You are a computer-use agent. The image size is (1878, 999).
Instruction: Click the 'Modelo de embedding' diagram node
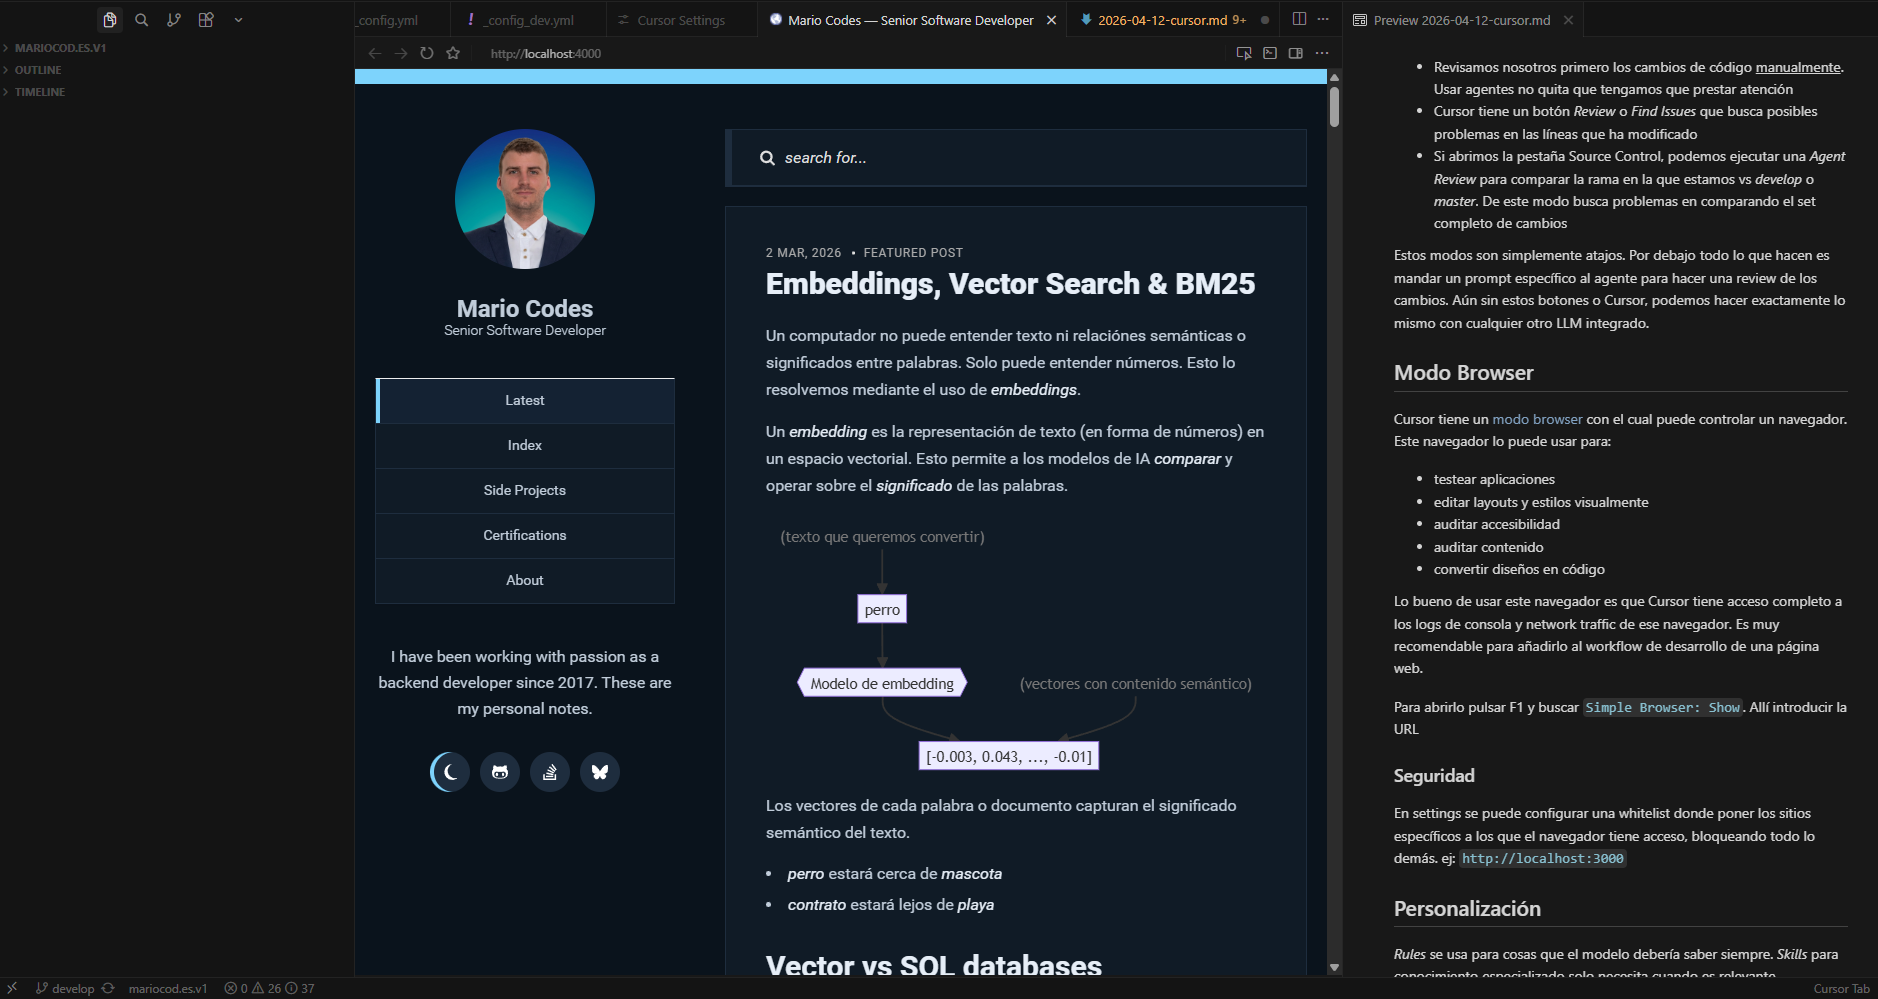(882, 684)
